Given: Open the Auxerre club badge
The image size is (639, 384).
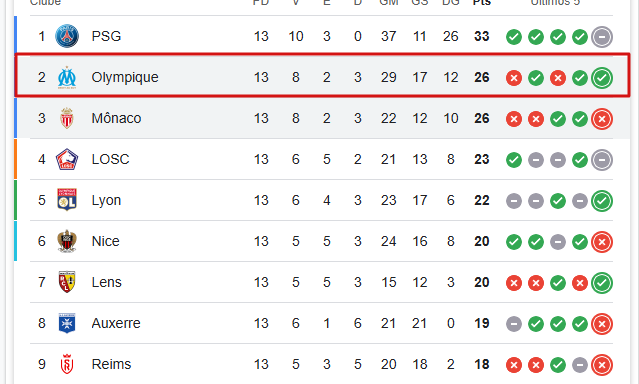Looking at the screenshot, I should [67, 323].
